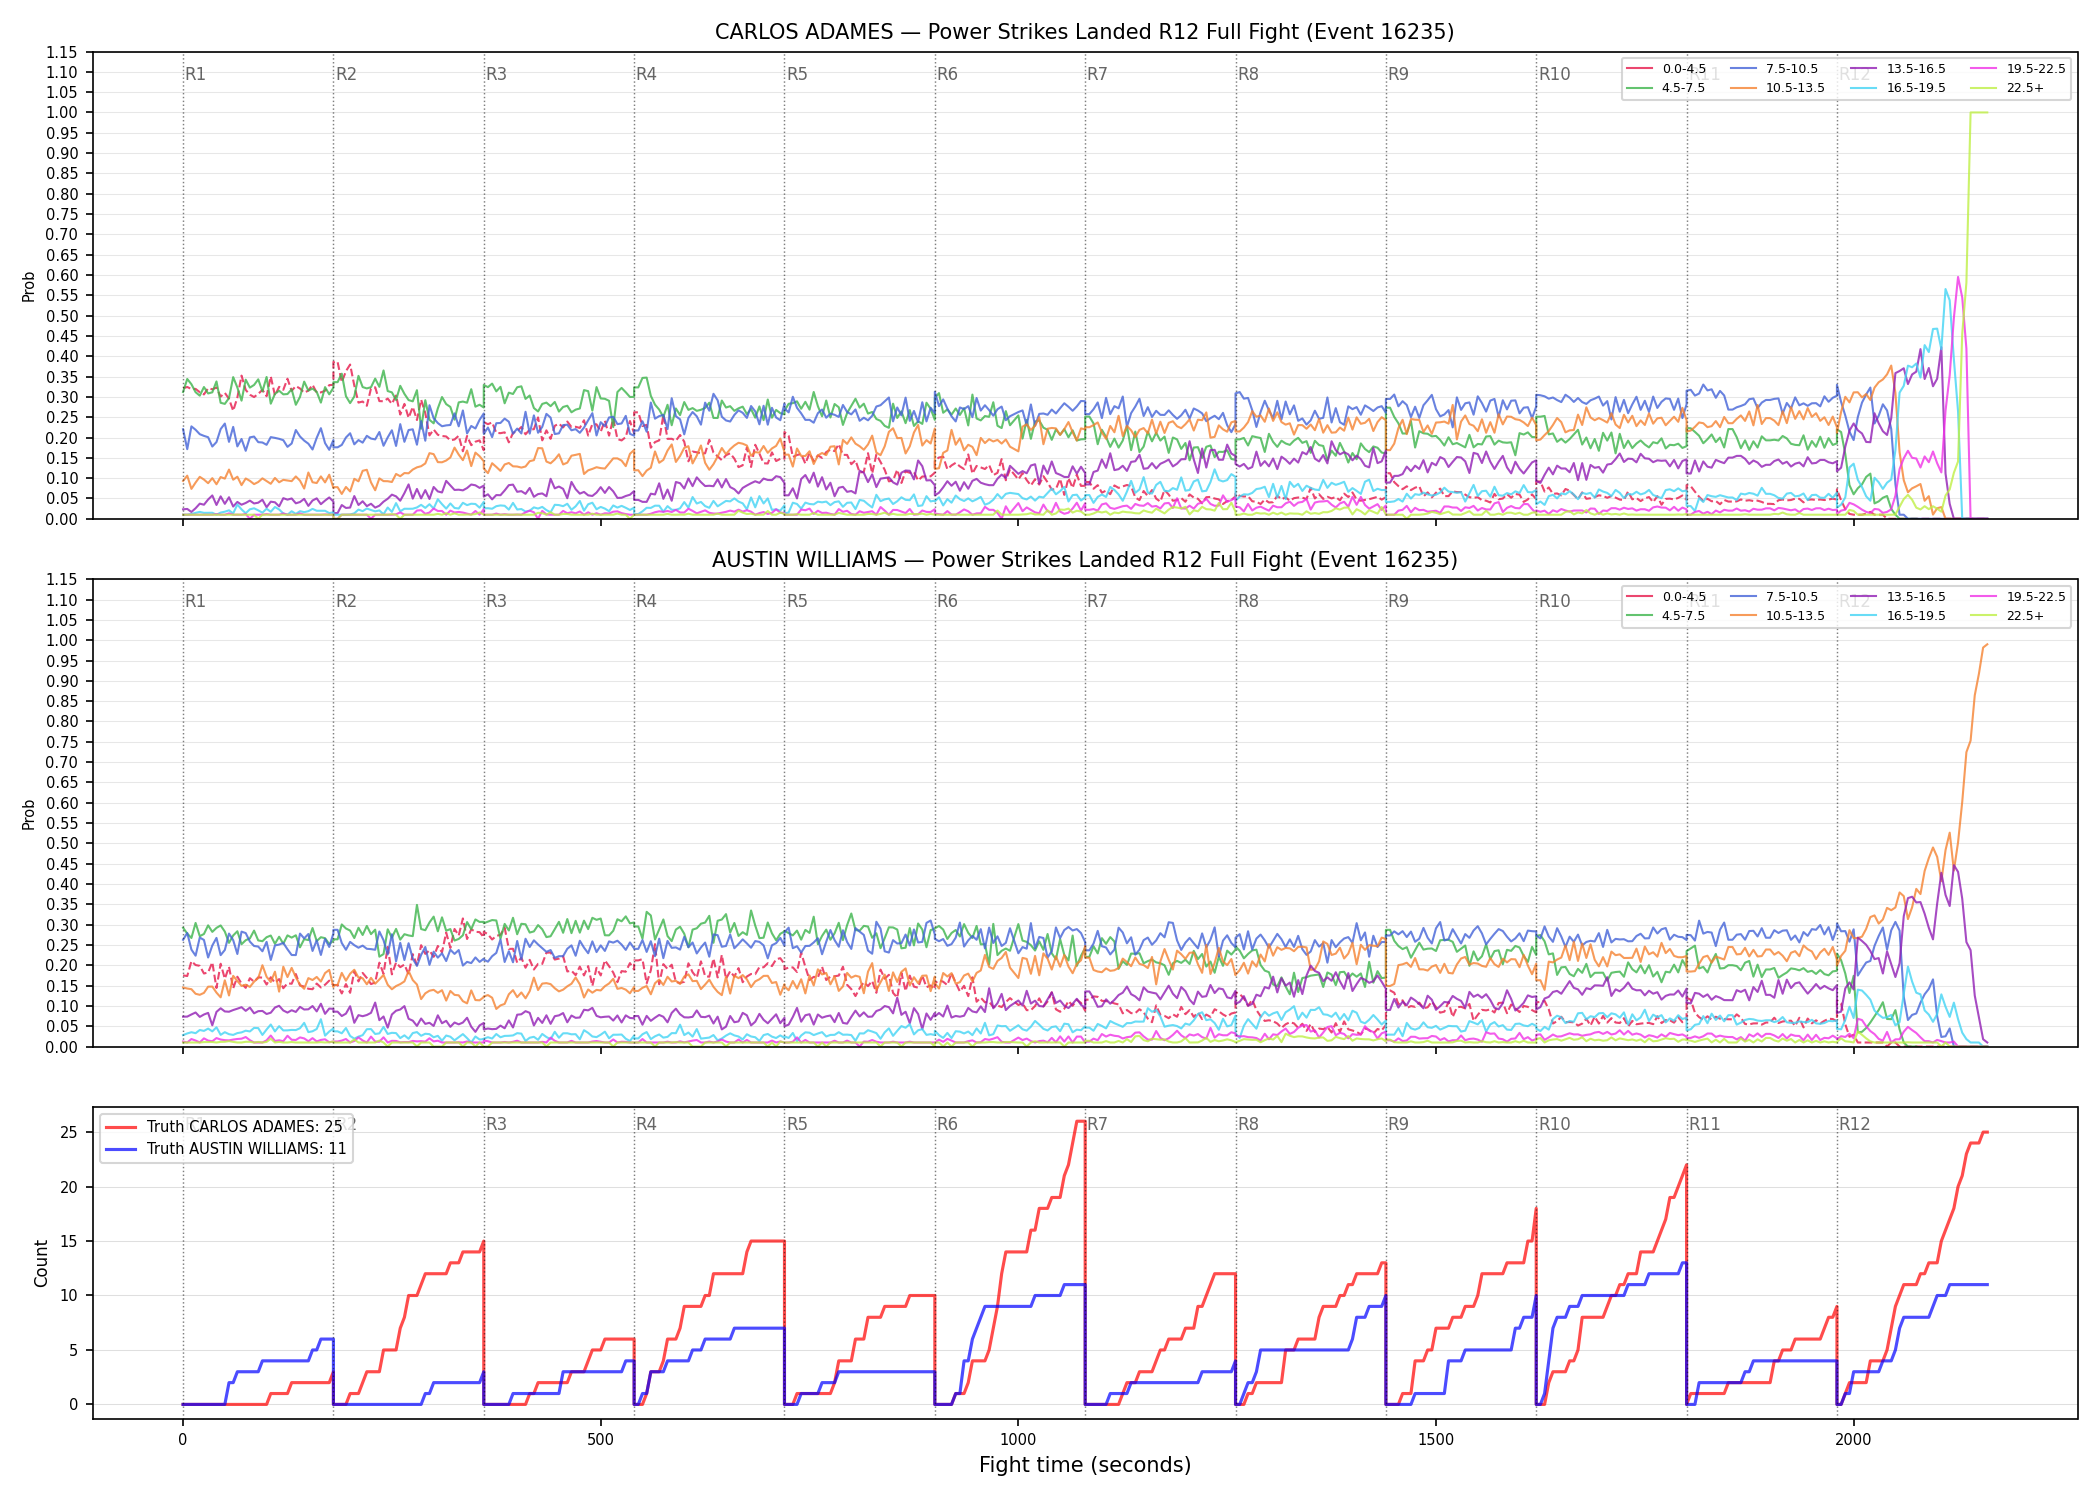Image resolution: width=2100 pixels, height=1500 pixels.
Task: Click round marker R3 in the Carlos Adames chart
Action: point(496,74)
